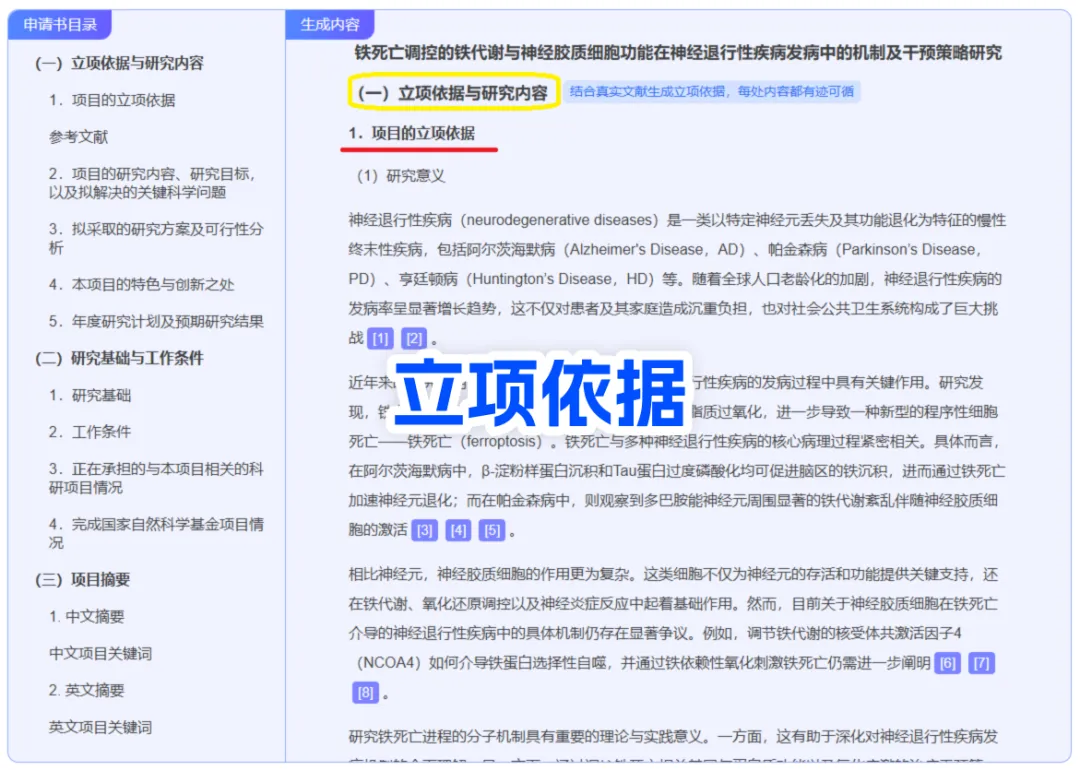Viewport: 1080px width, 771px height.
Task: Click the blue hint about 真实文献 traceability
Action: (x=711, y=91)
